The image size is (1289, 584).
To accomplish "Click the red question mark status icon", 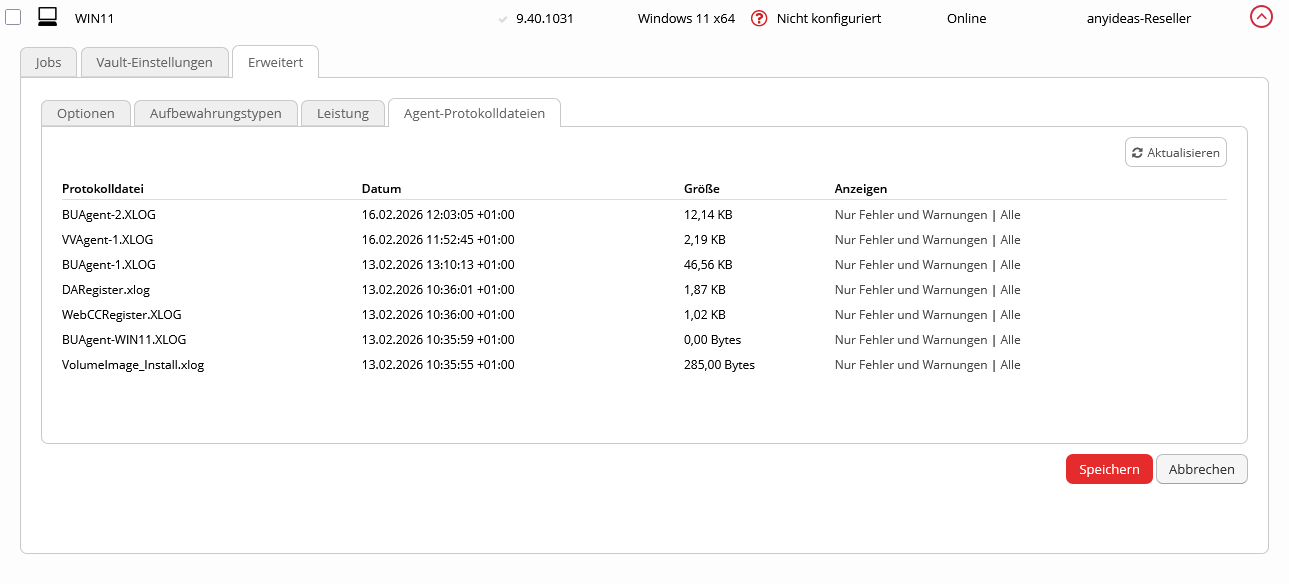I will (759, 18).
